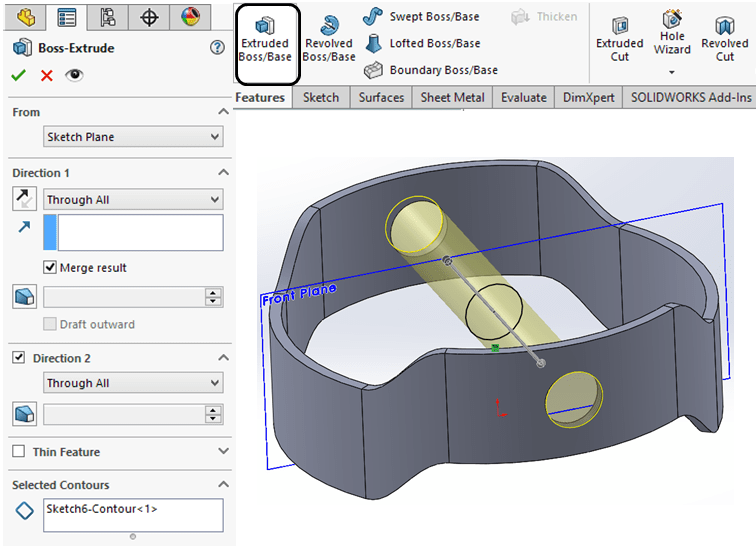Enable the Thin Feature checkbox
756x546 pixels.
pyautogui.click(x=18, y=452)
